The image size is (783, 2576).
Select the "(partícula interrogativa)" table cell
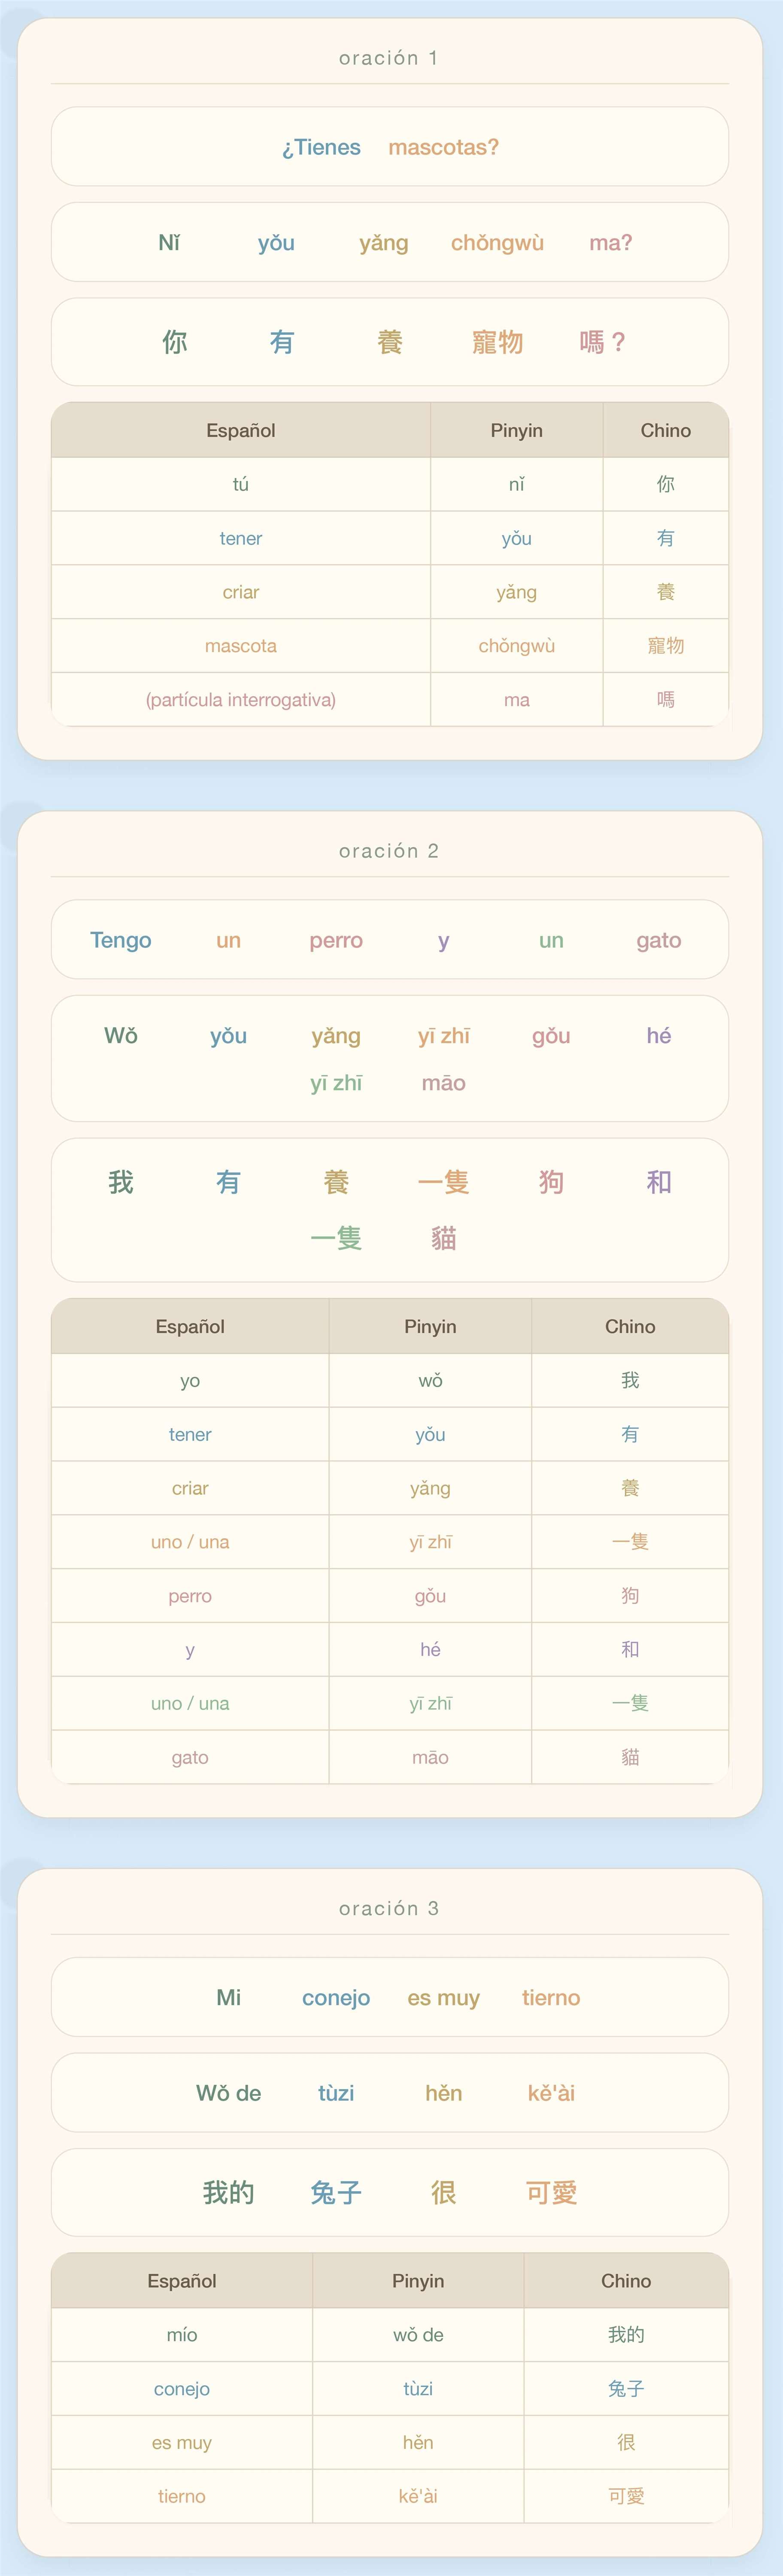(x=241, y=700)
